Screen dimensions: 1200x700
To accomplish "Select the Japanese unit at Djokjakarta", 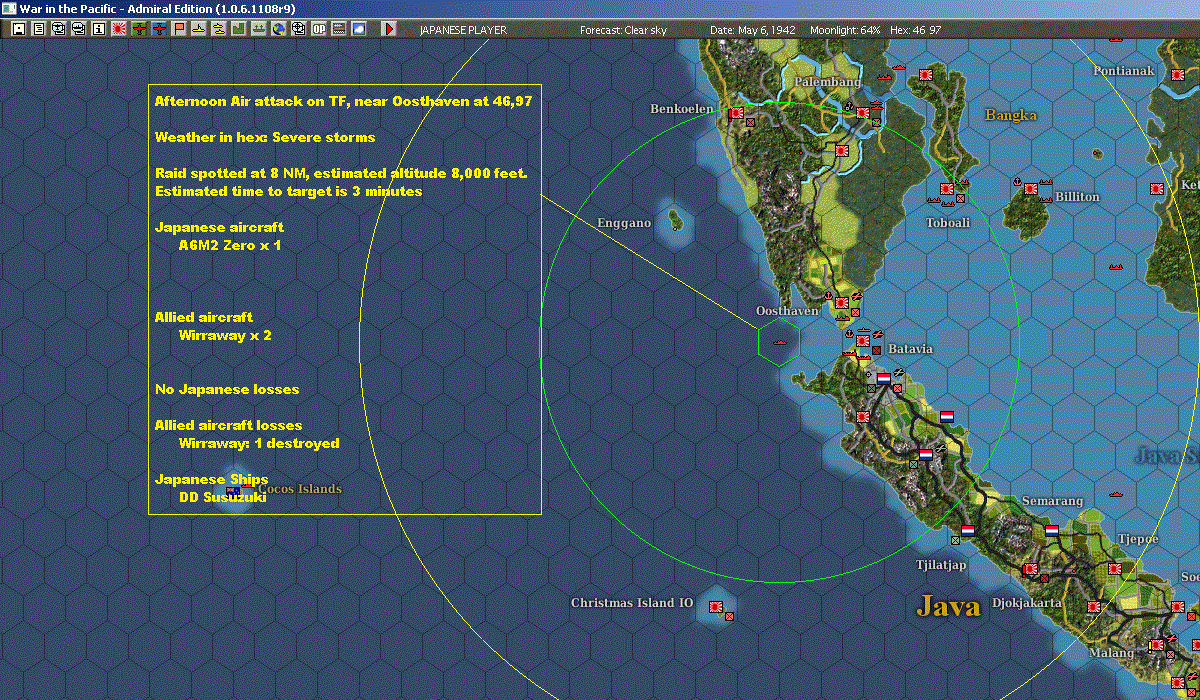I will pyautogui.click(x=1030, y=569).
